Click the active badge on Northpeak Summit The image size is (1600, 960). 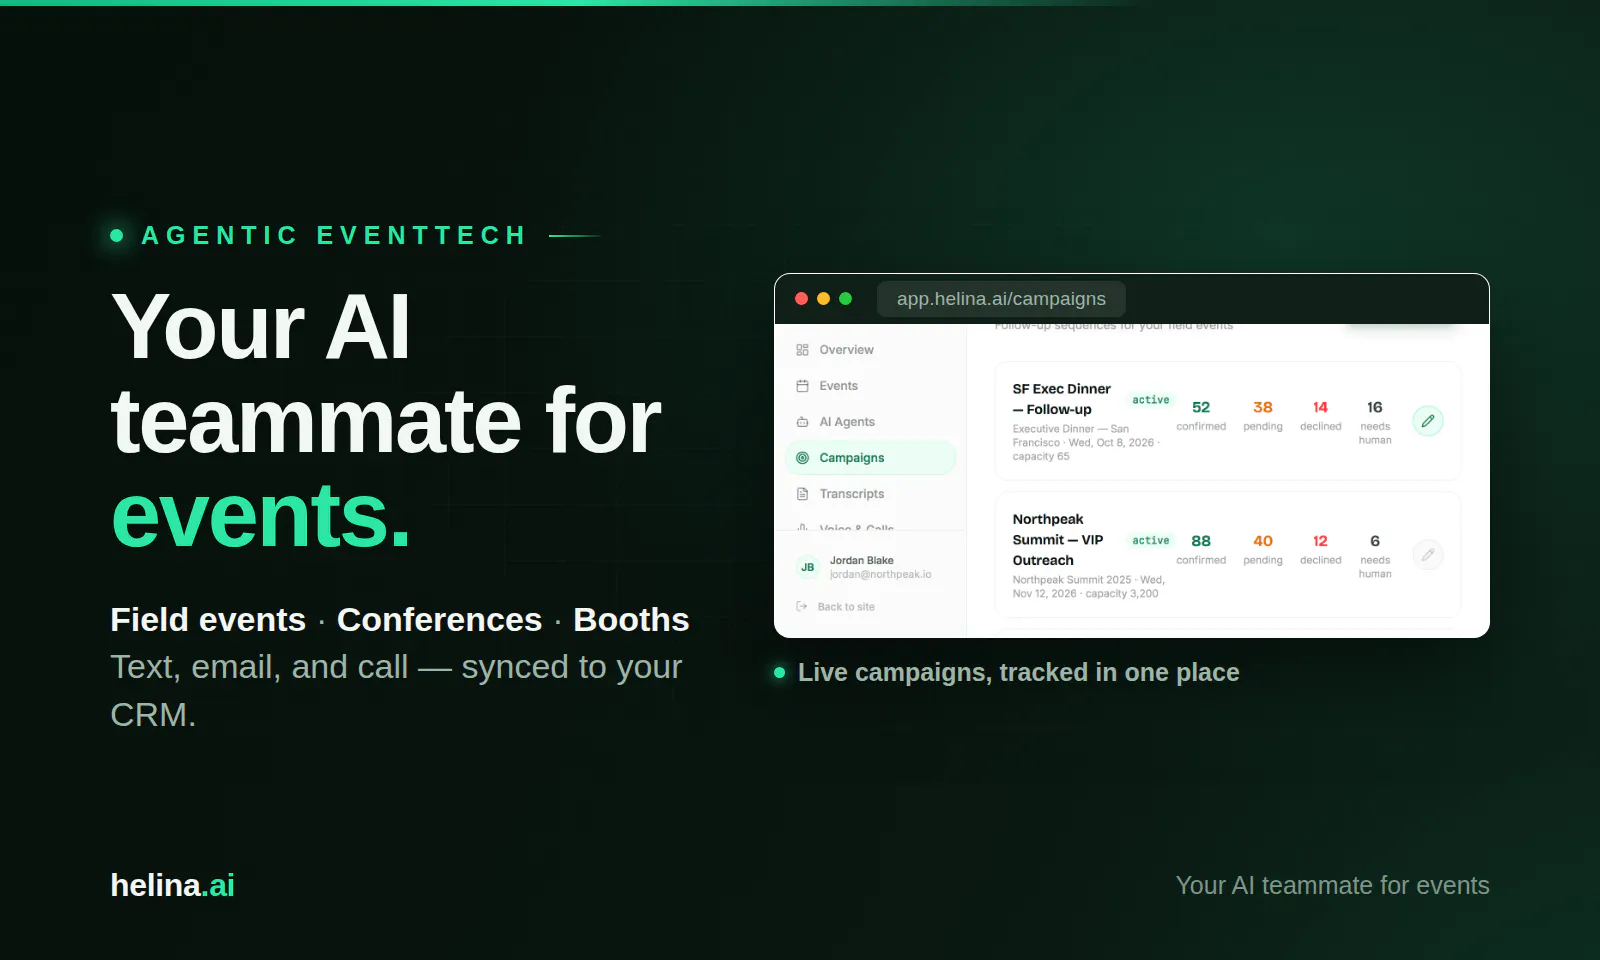pyautogui.click(x=1150, y=541)
